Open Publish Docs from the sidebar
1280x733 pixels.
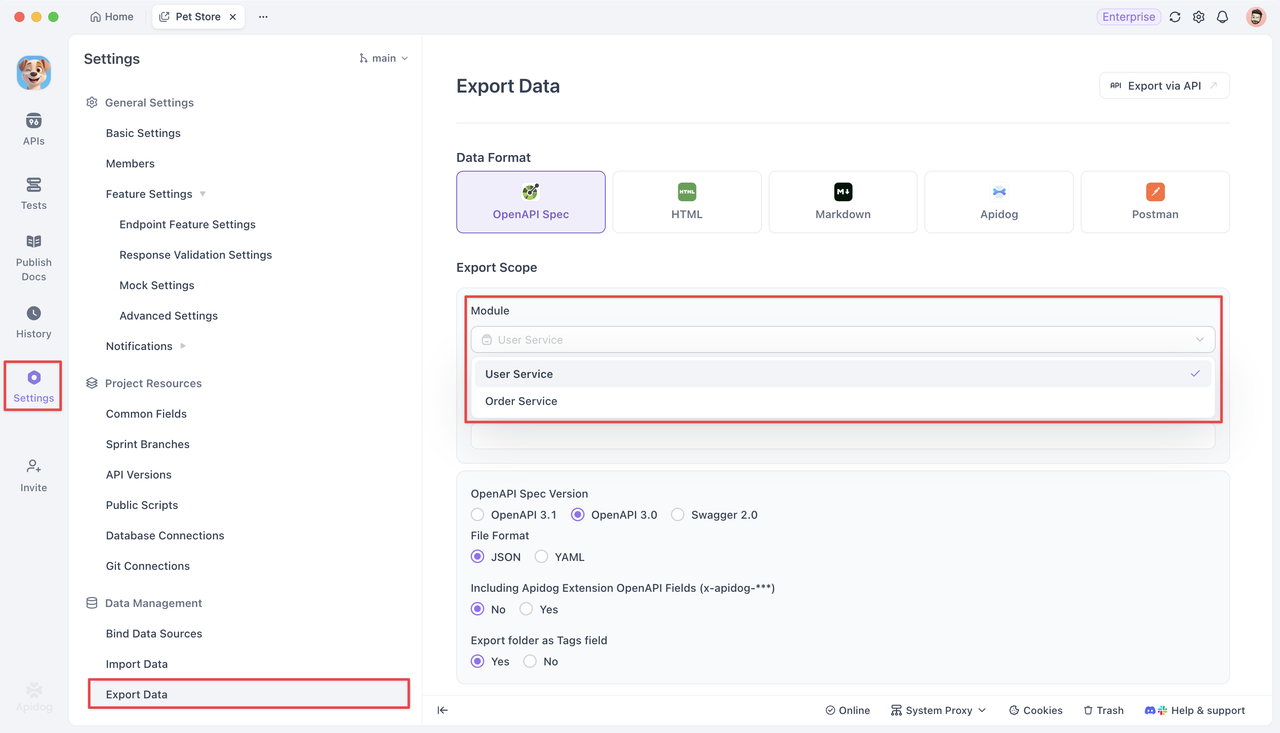pyautogui.click(x=33, y=255)
